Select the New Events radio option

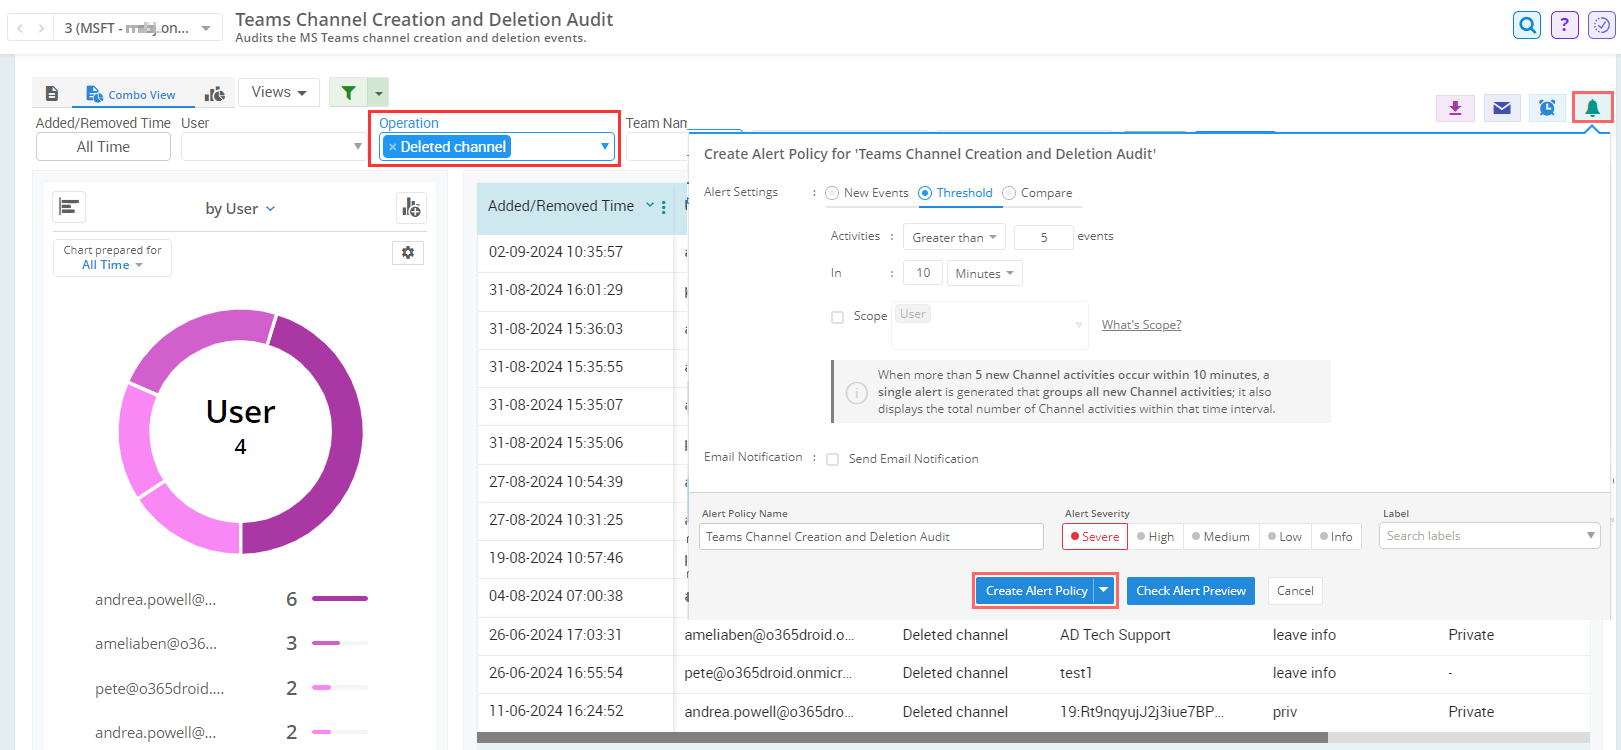[832, 193]
